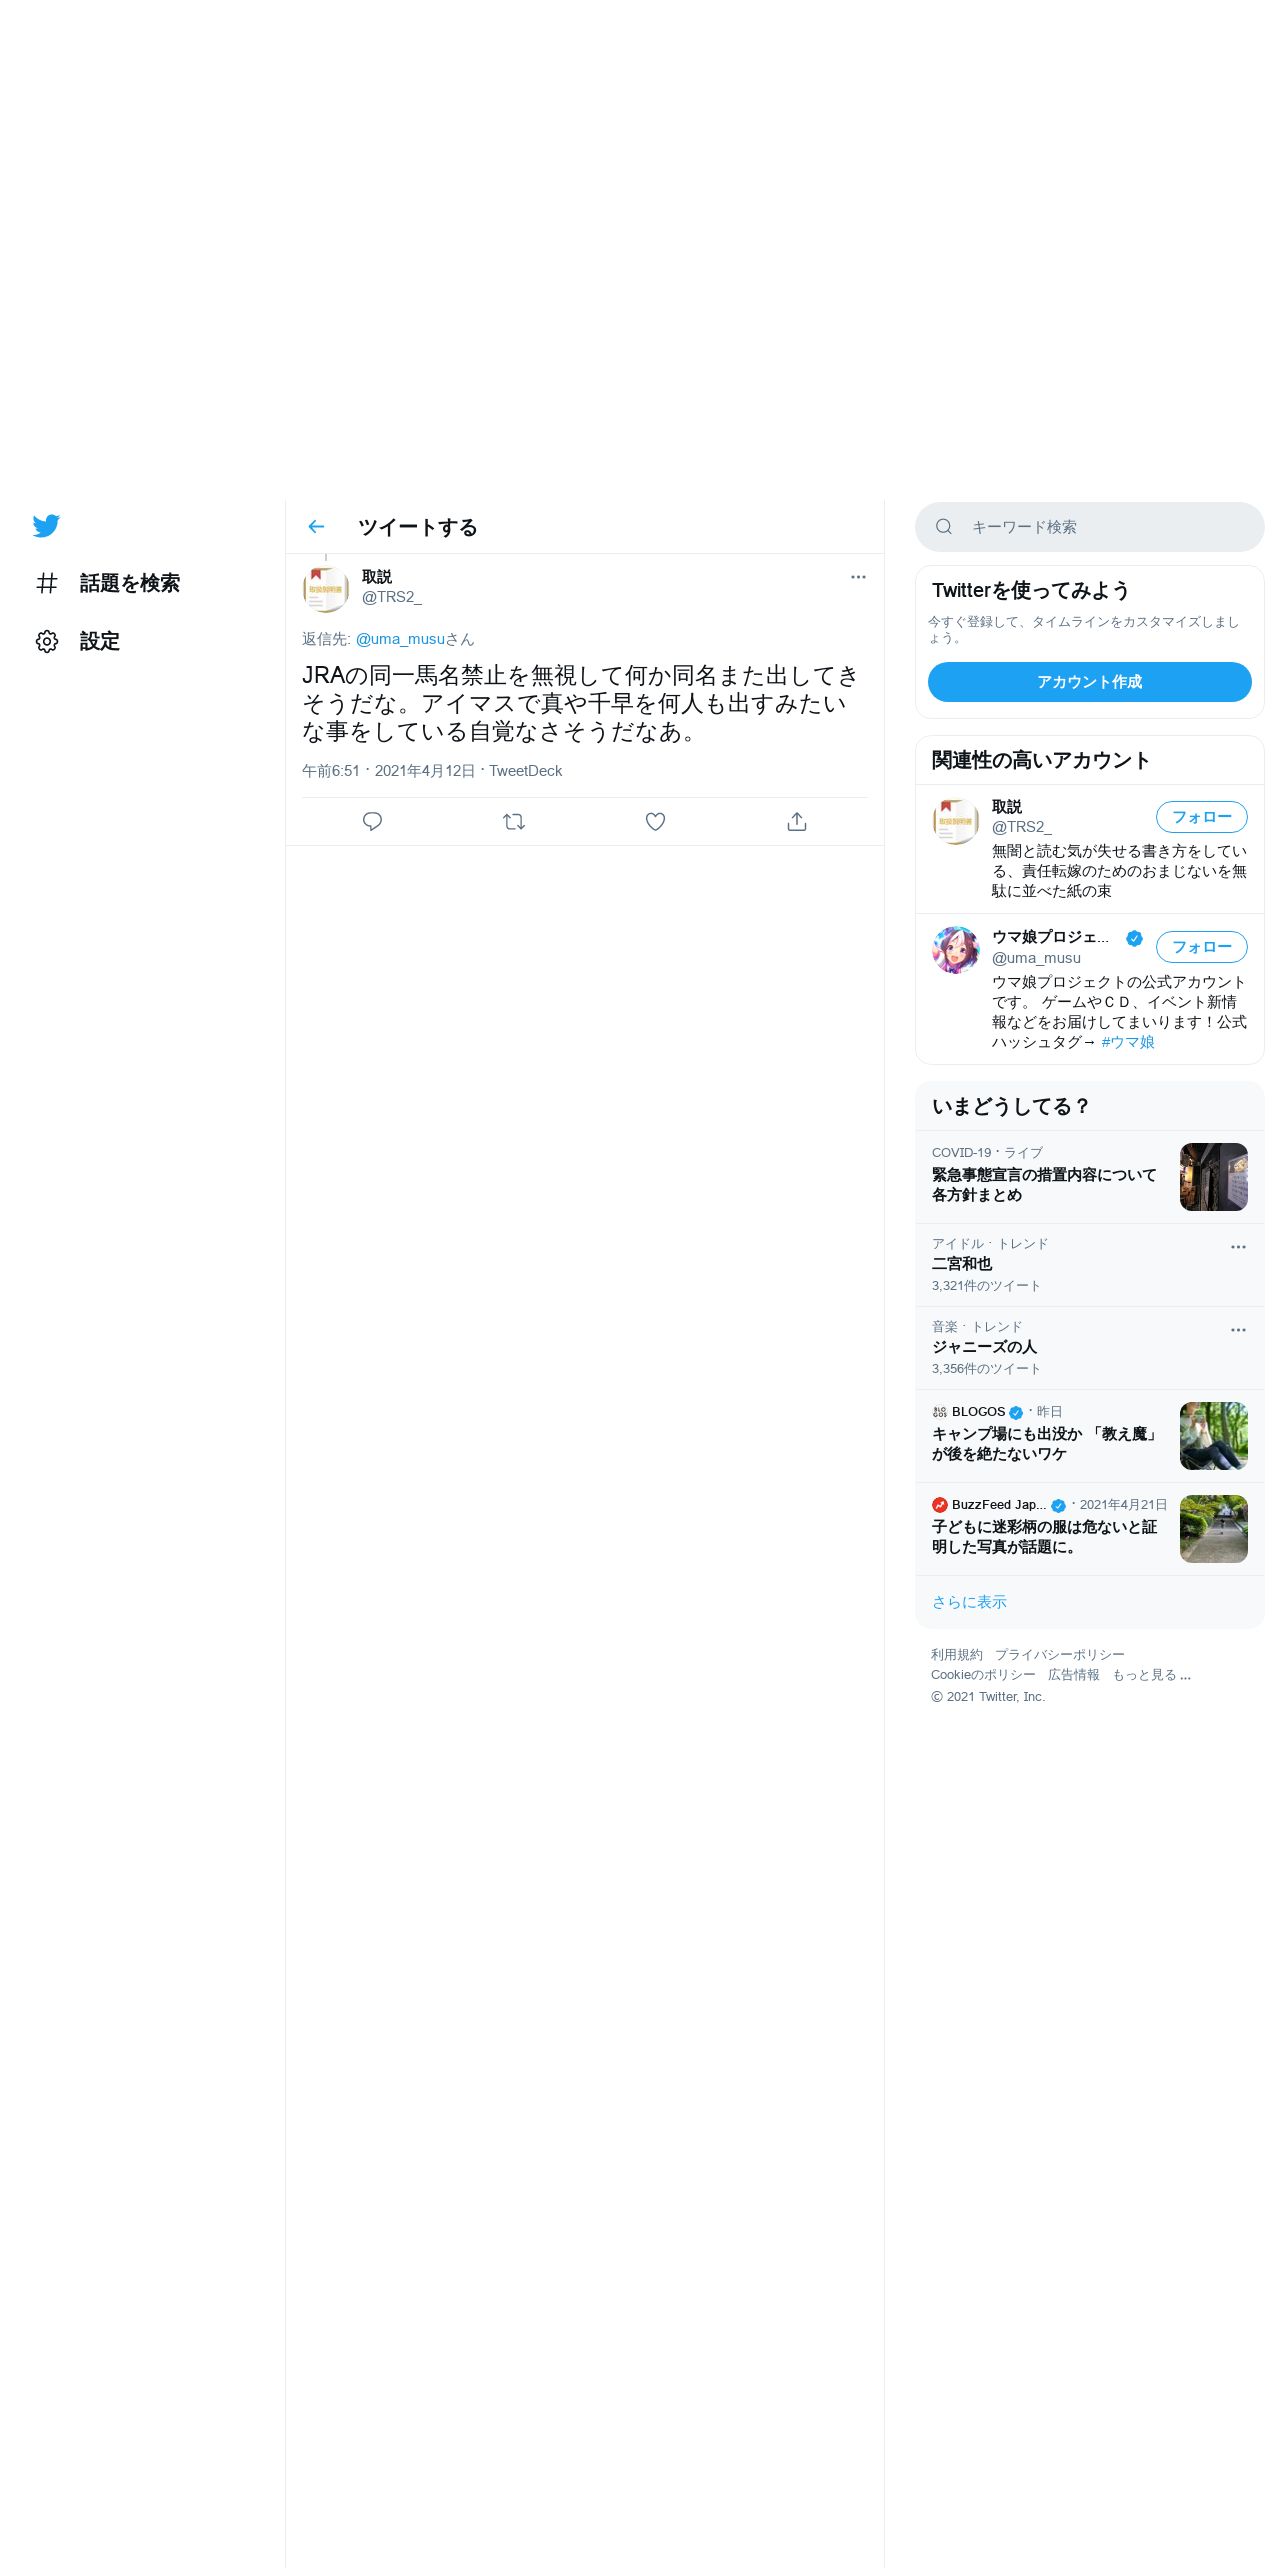Open the tweet's three-dot more menu
The image size is (1284, 2568).
(858, 577)
